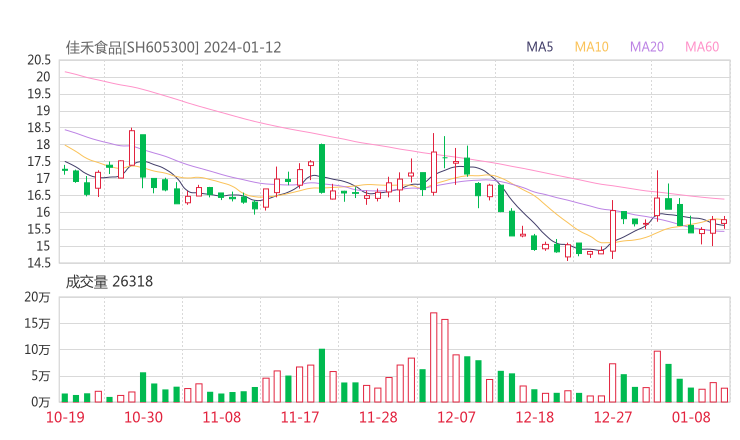Click the 12-27 date axis label
The height and width of the screenshot is (440, 740).
[x=613, y=417]
